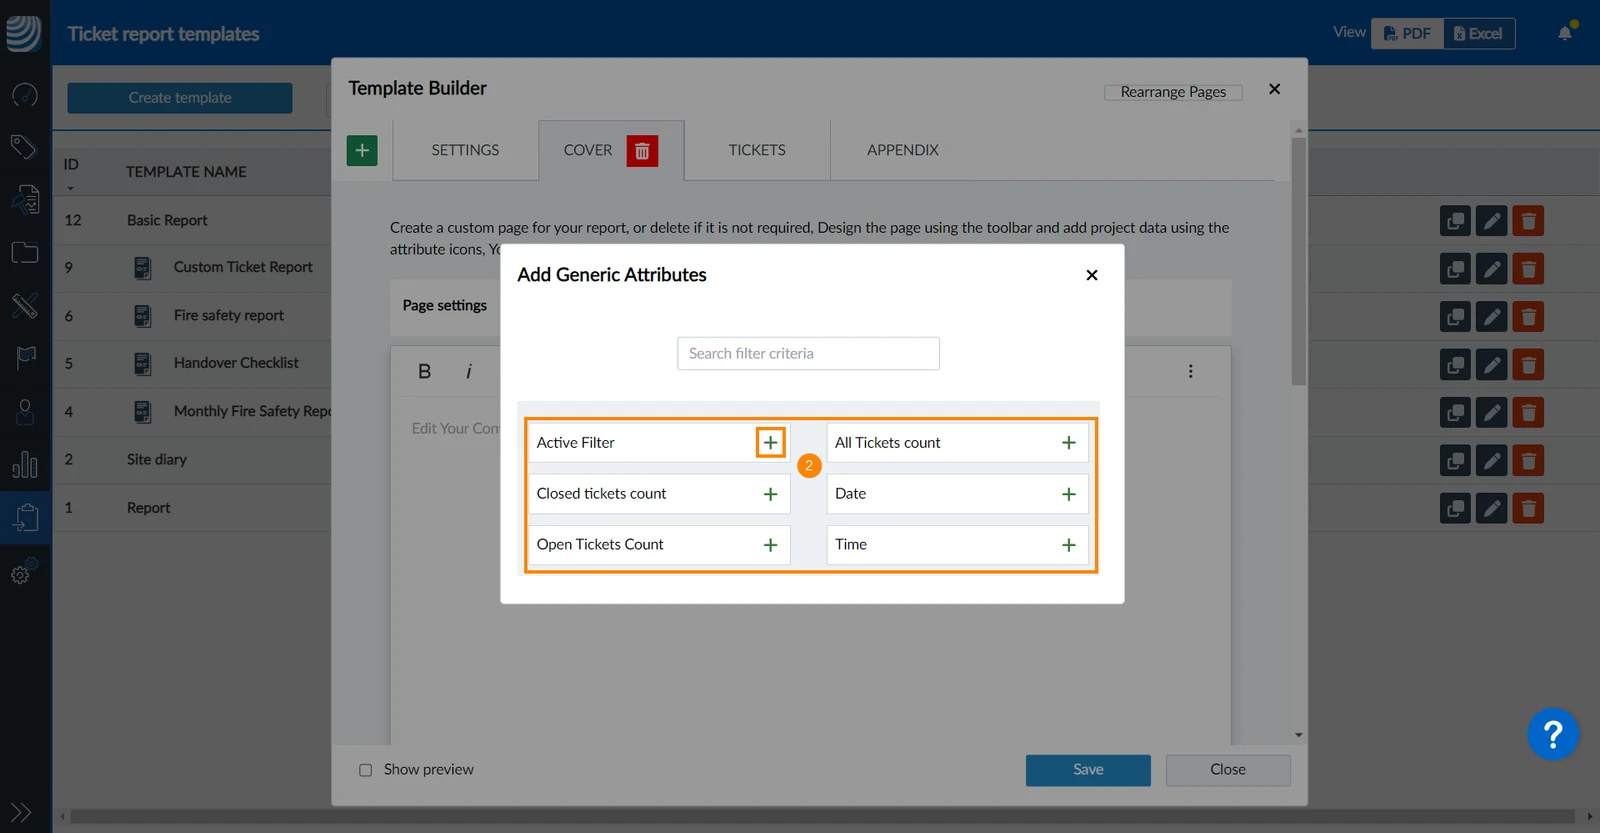Screen dimensions: 1600x833
Task: Switch to the TICKETS tab
Action: (757, 150)
